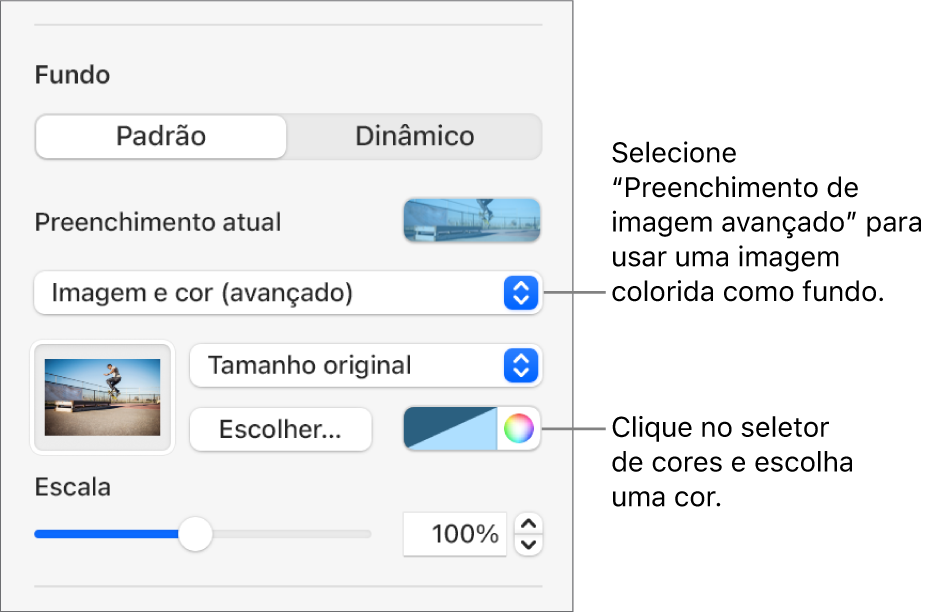Click the Escala label
Image resolution: width=926 pixels, height=614 pixels.
coord(72,487)
